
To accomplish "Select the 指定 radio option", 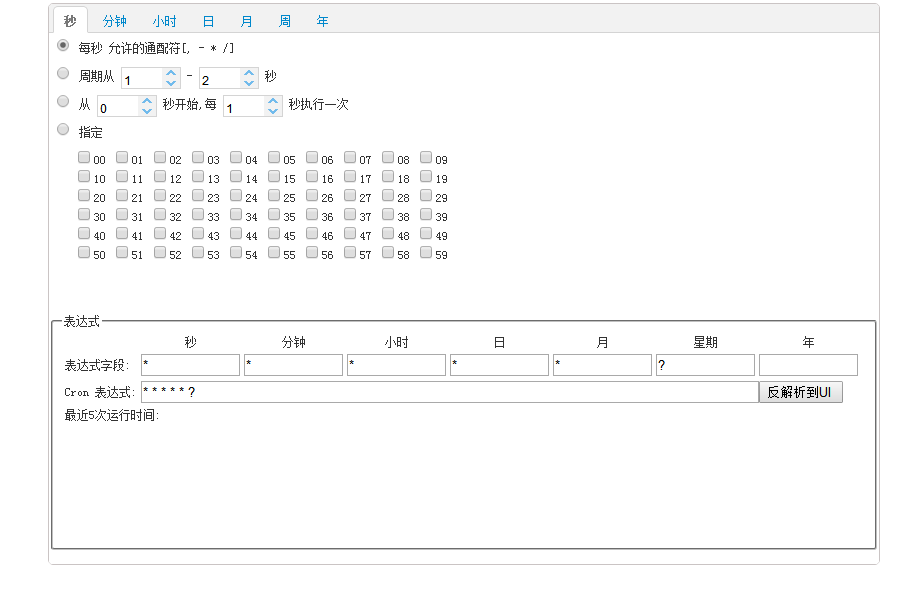I will (63, 129).
